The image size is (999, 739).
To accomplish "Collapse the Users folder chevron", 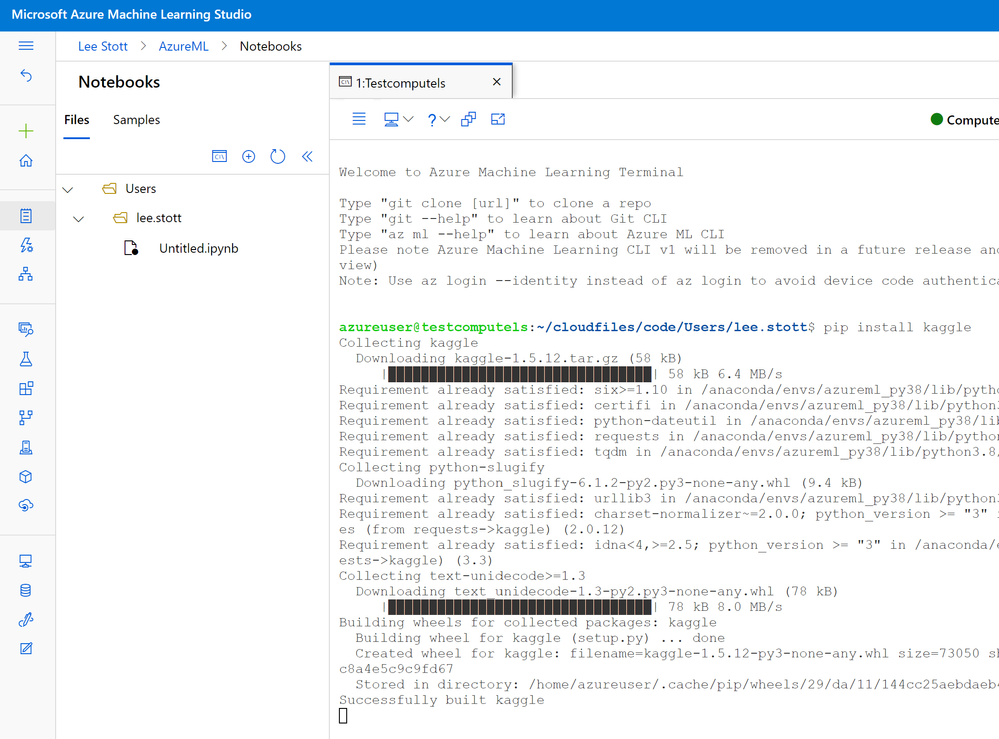I will (x=68, y=189).
